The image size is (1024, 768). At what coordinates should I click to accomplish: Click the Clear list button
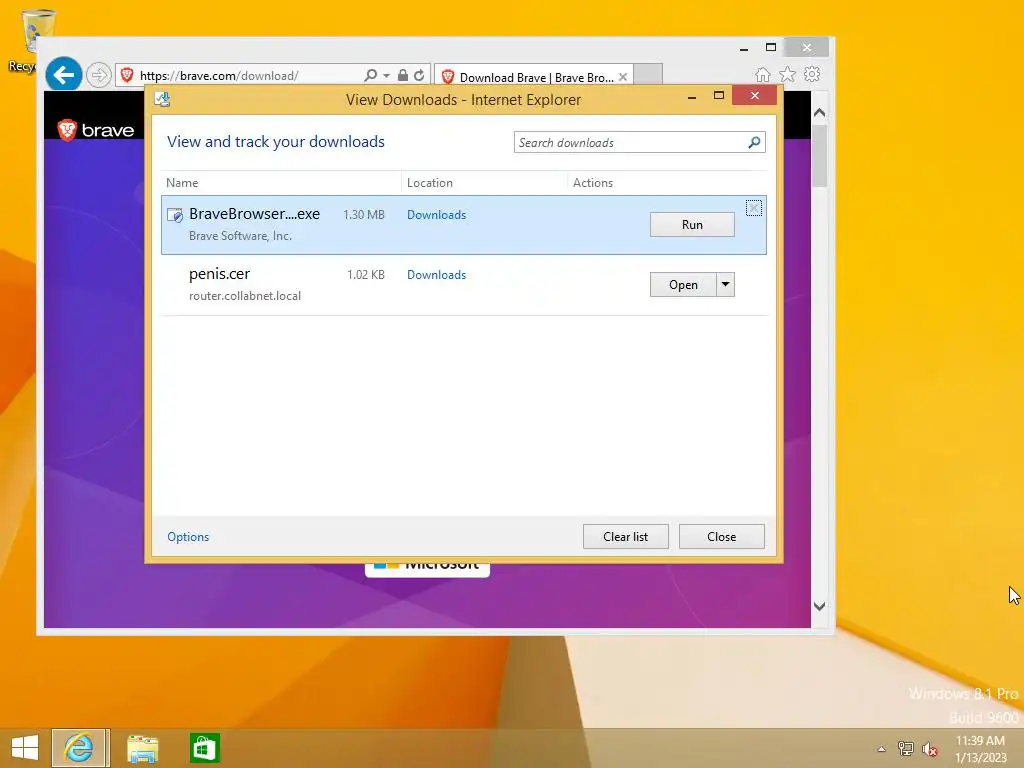tap(626, 537)
